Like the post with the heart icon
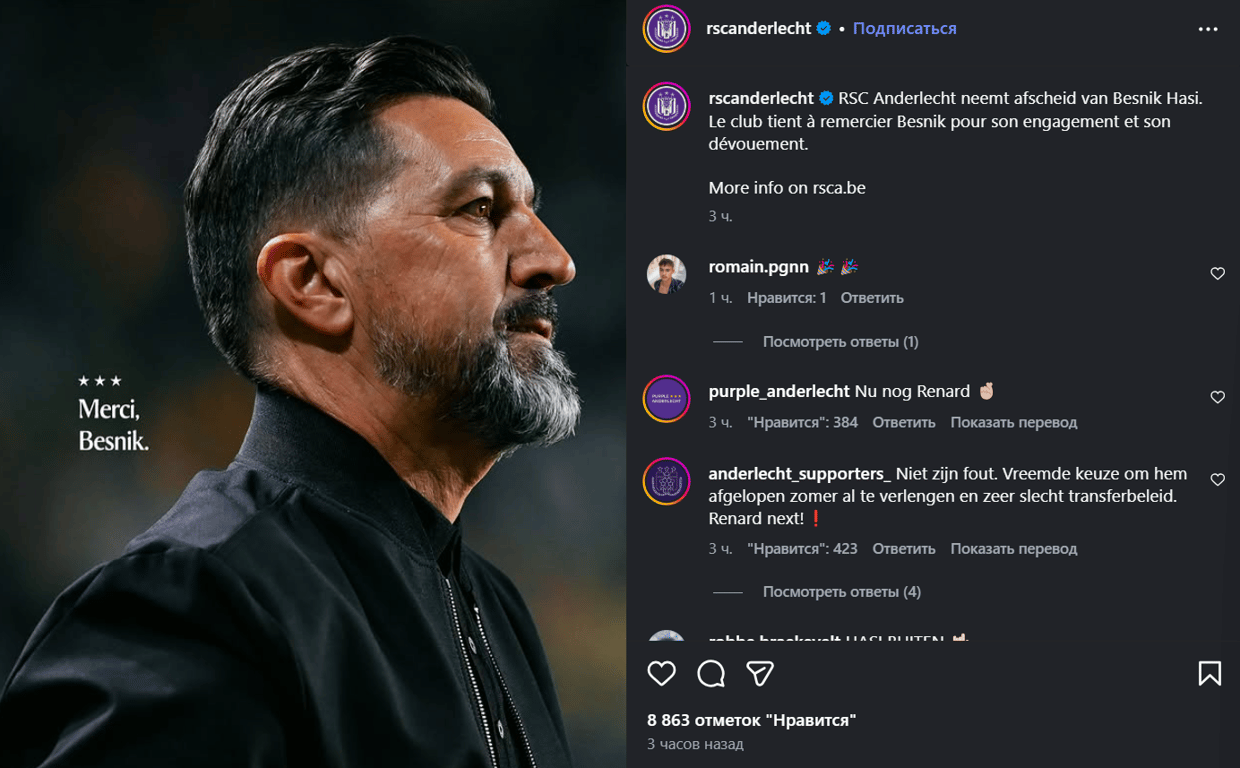Screen dimensions: 1240x768 [661, 674]
